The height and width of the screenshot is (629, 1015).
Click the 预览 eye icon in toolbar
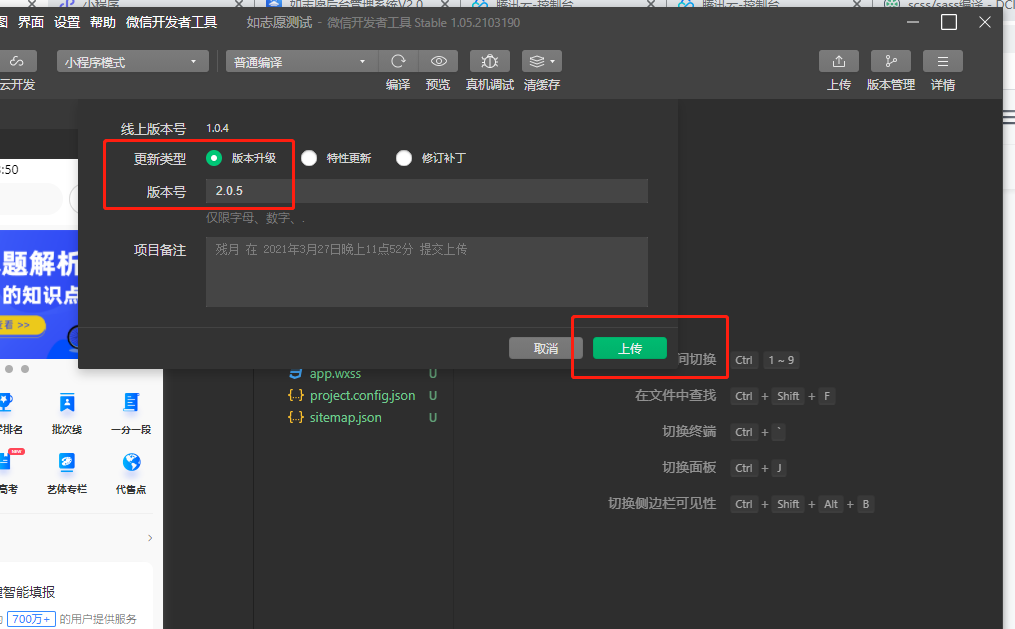[438, 61]
